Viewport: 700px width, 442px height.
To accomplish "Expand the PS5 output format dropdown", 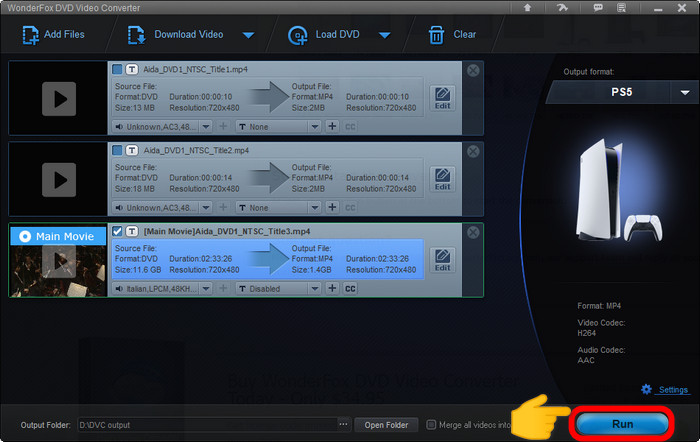I will tap(685, 92).
